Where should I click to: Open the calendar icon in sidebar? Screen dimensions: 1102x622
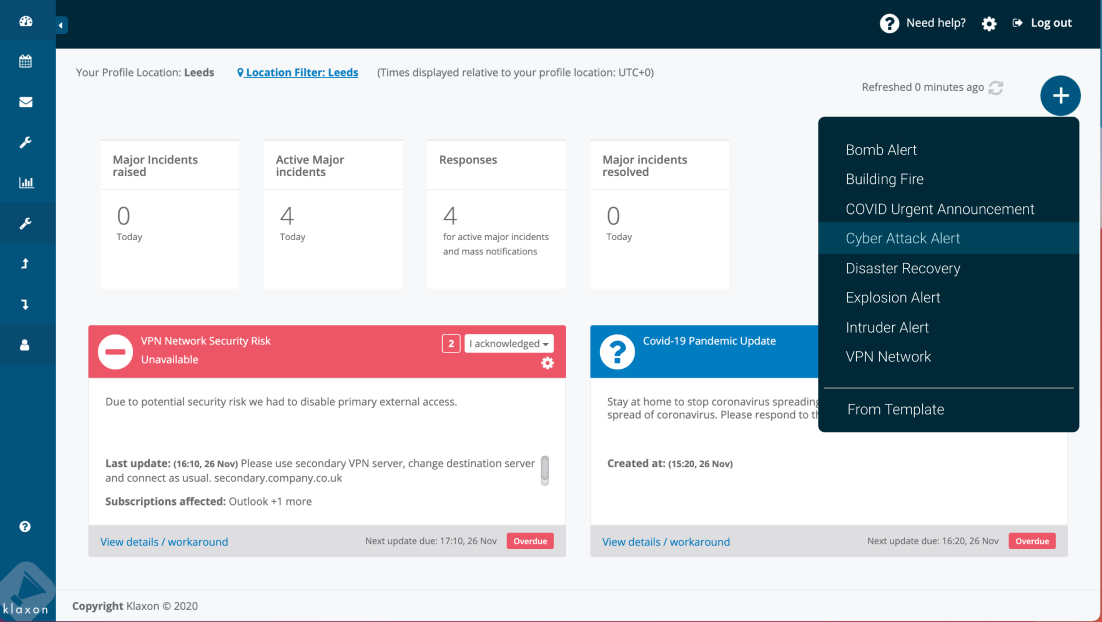26,62
